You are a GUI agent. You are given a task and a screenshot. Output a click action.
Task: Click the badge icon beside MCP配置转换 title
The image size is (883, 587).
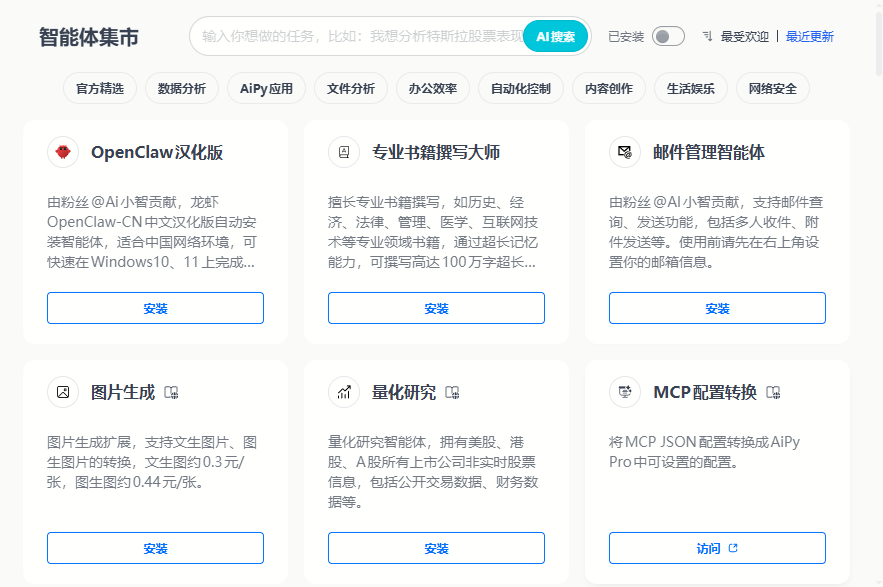[x=773, y=393]
